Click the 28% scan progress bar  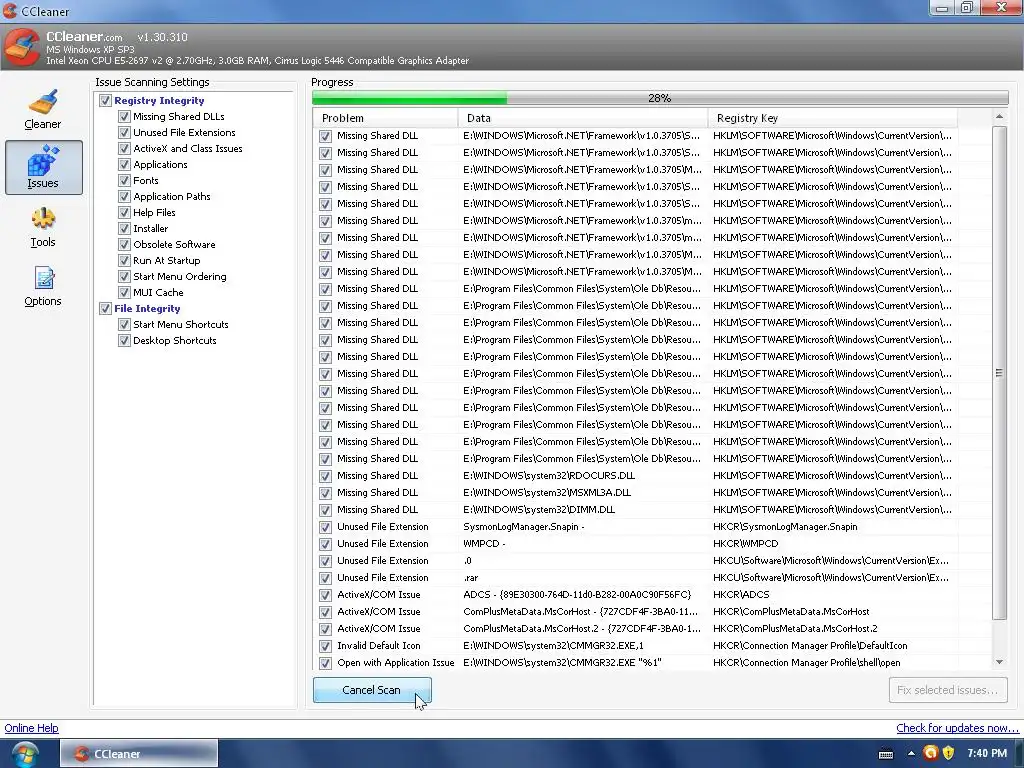[x=660, y=98]
